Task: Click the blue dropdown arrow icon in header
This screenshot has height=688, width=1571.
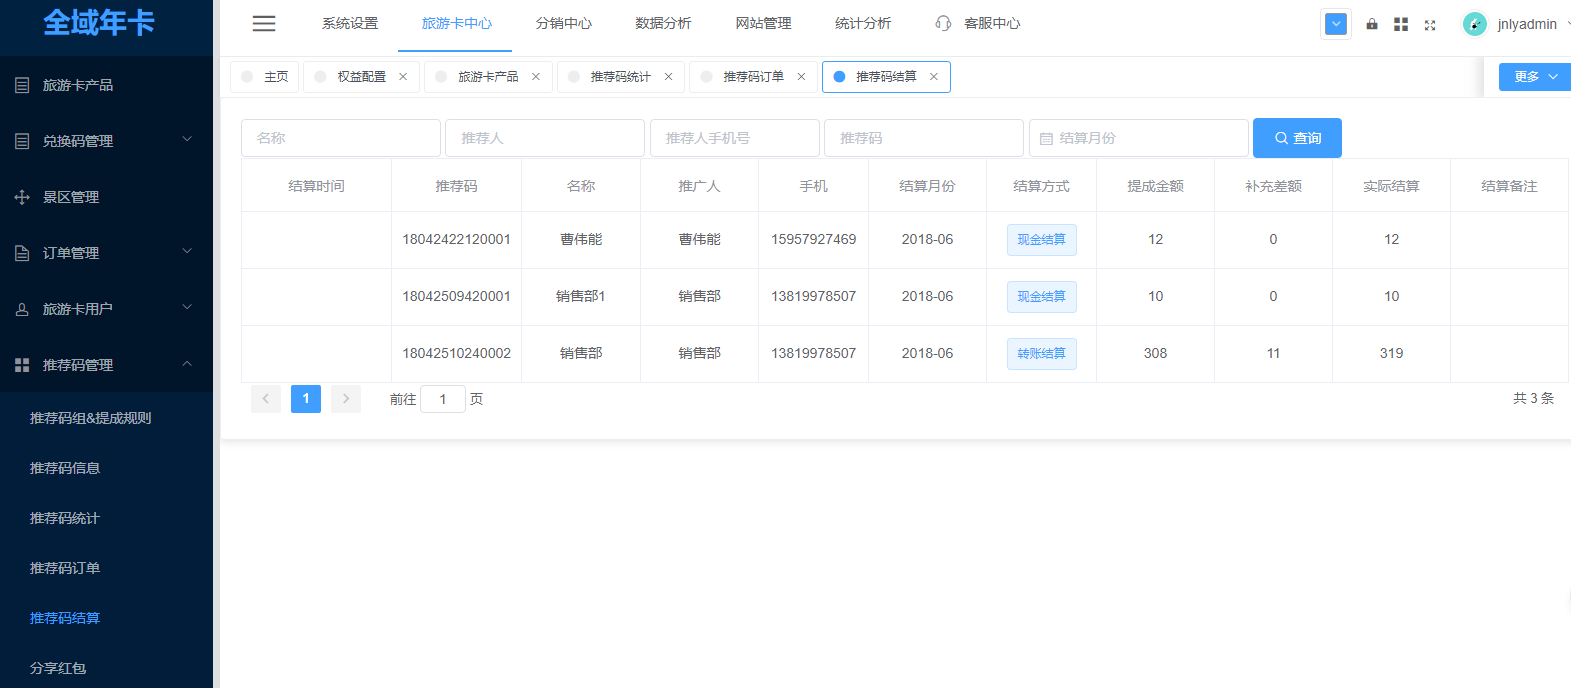Action: click(1336, 24)
